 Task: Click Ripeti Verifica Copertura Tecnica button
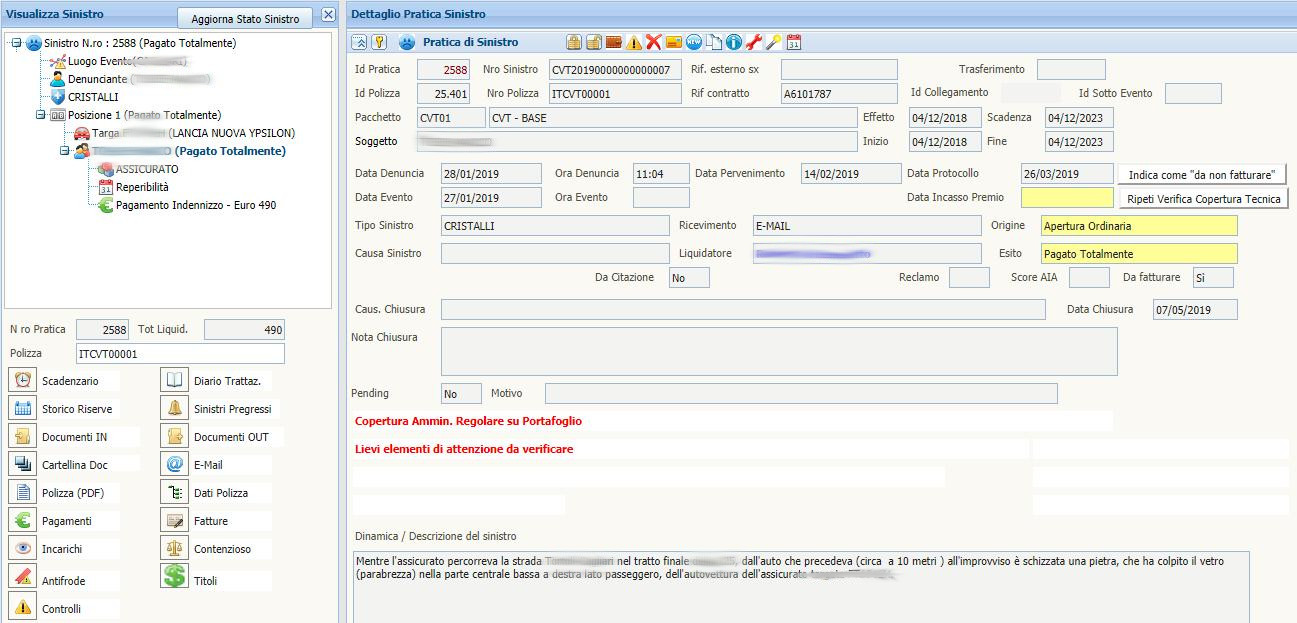[1202, 199]
